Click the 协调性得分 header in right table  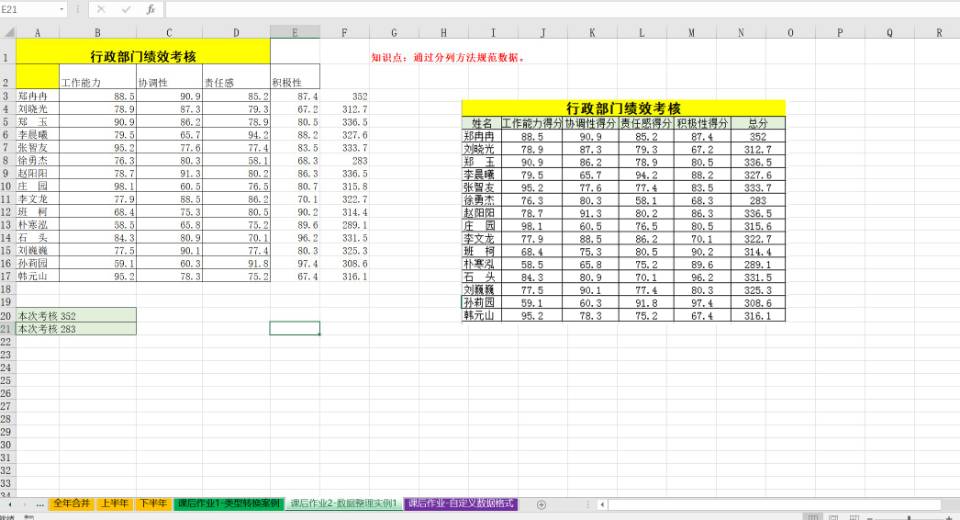pos(590,123)
